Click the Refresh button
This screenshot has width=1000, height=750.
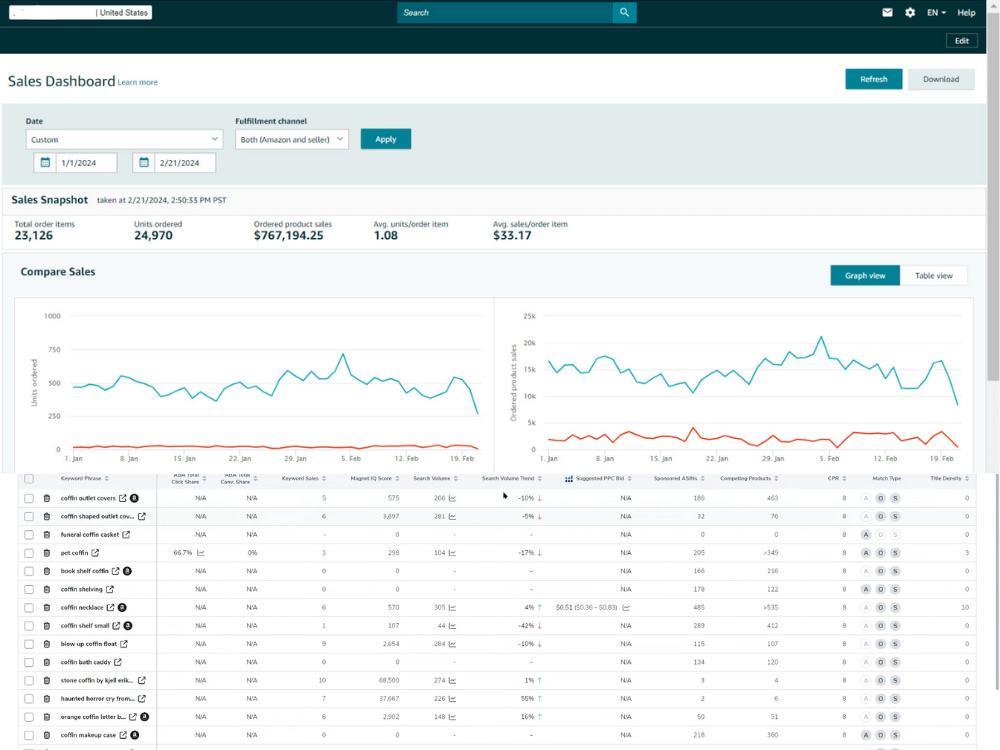point(874,79)
